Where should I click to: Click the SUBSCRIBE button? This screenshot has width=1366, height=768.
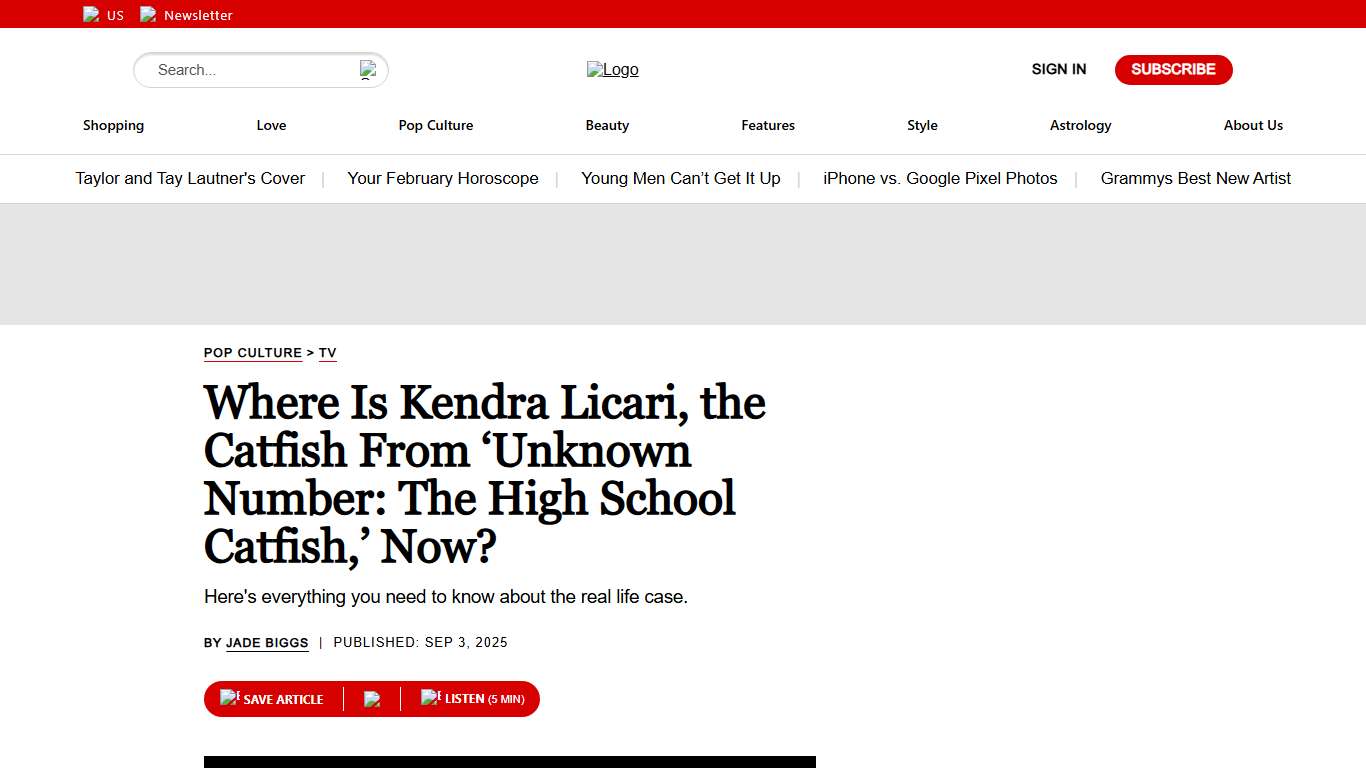click(1173, 69)
